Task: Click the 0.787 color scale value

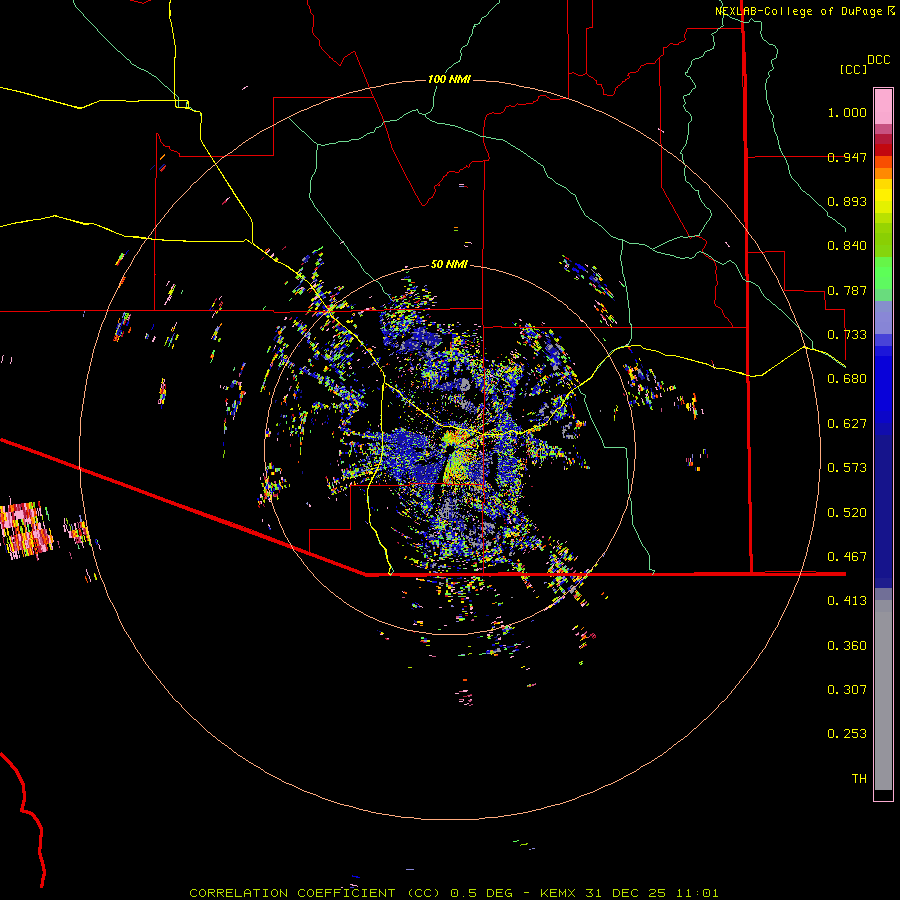Action: click(x=847, y=290)
